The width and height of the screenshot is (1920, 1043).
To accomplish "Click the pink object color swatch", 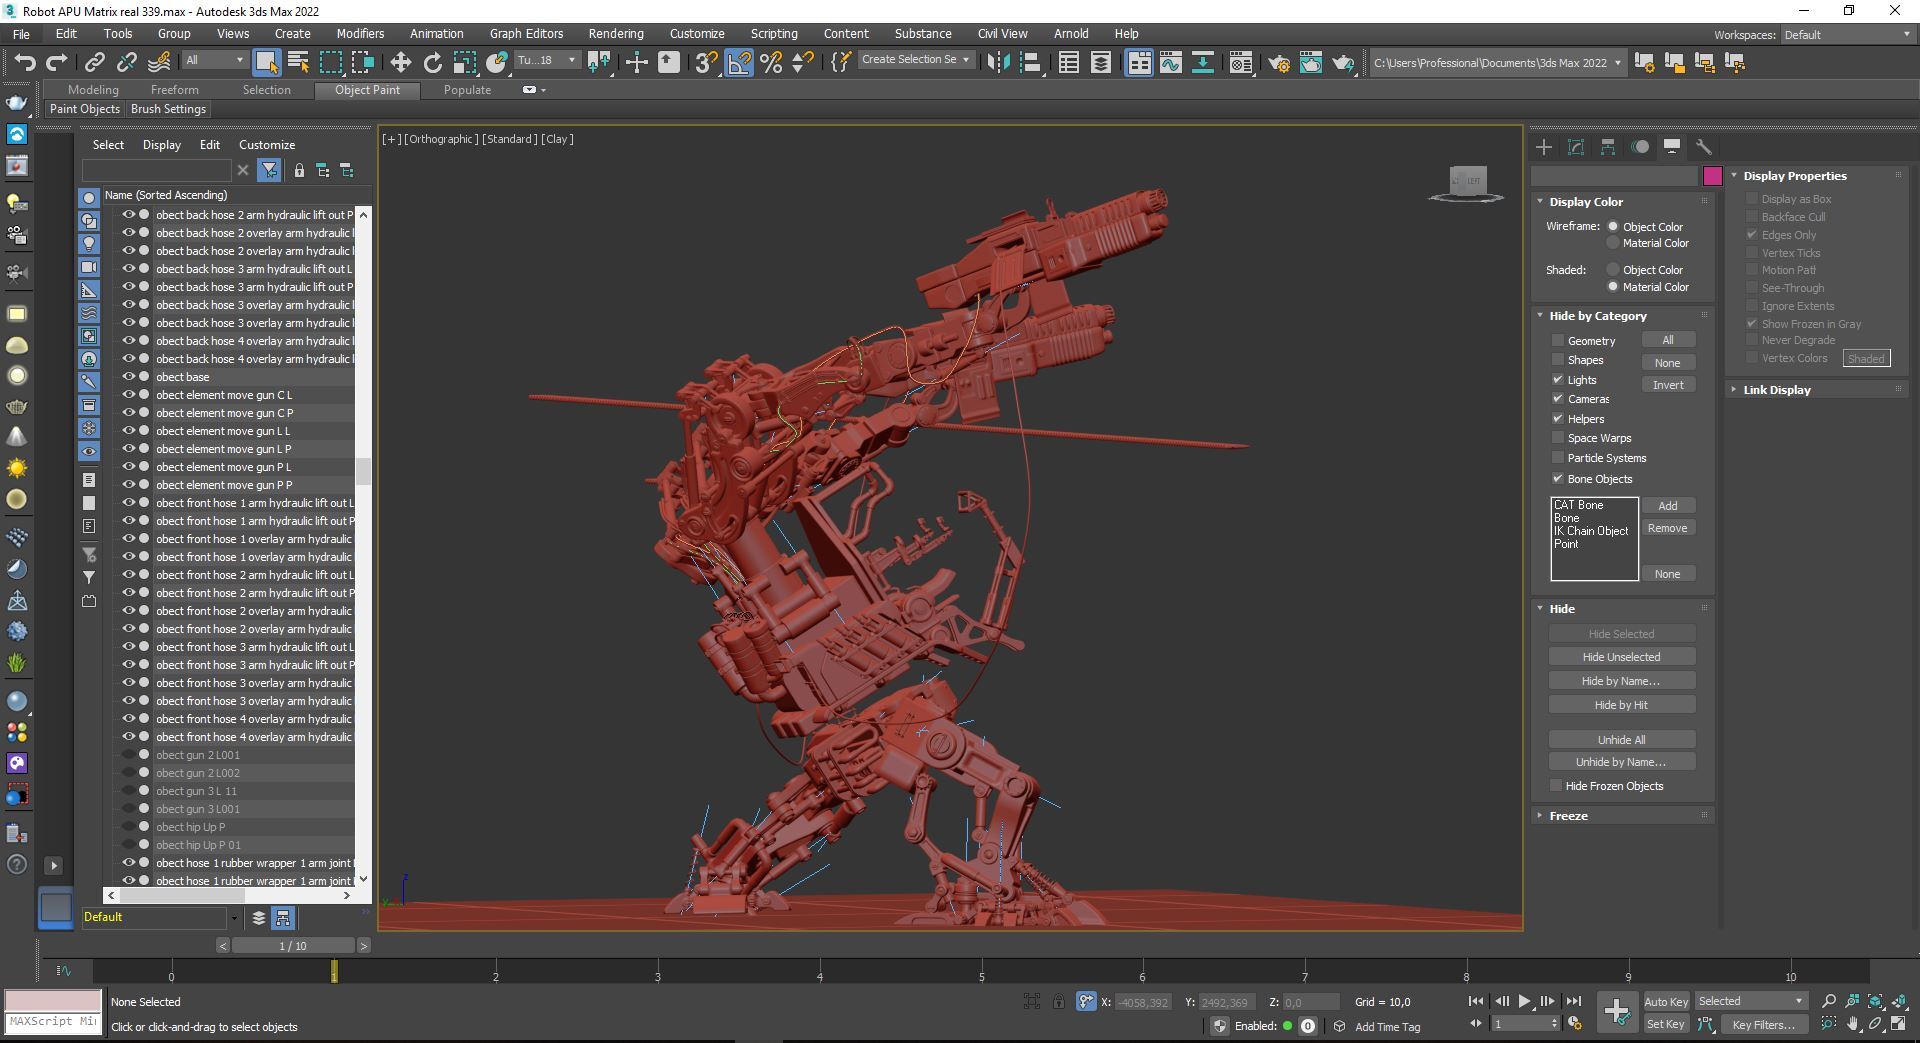I will click(1712, 176).
